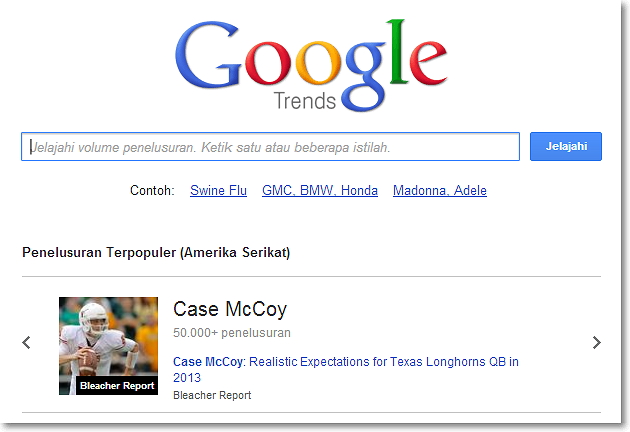The width and height of the screenshot is (630, 432).
Task: Go to next trending search arrow
Action: click(597, 343)
